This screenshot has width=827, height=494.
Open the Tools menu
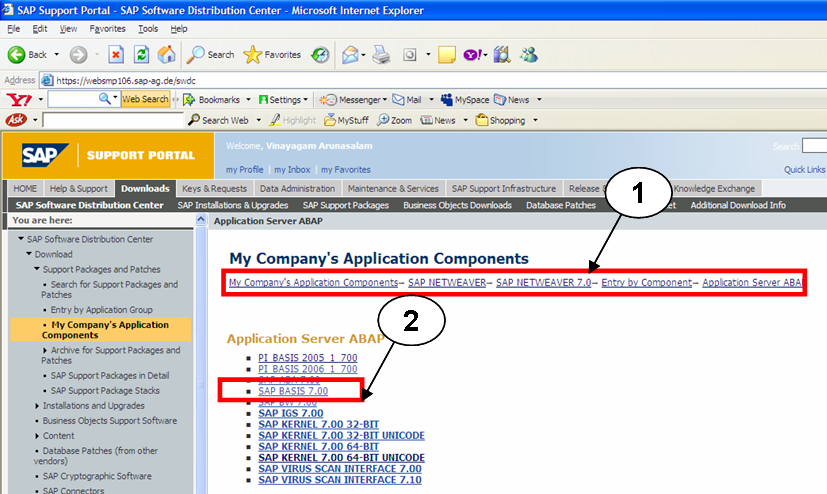tap(148, 28)
